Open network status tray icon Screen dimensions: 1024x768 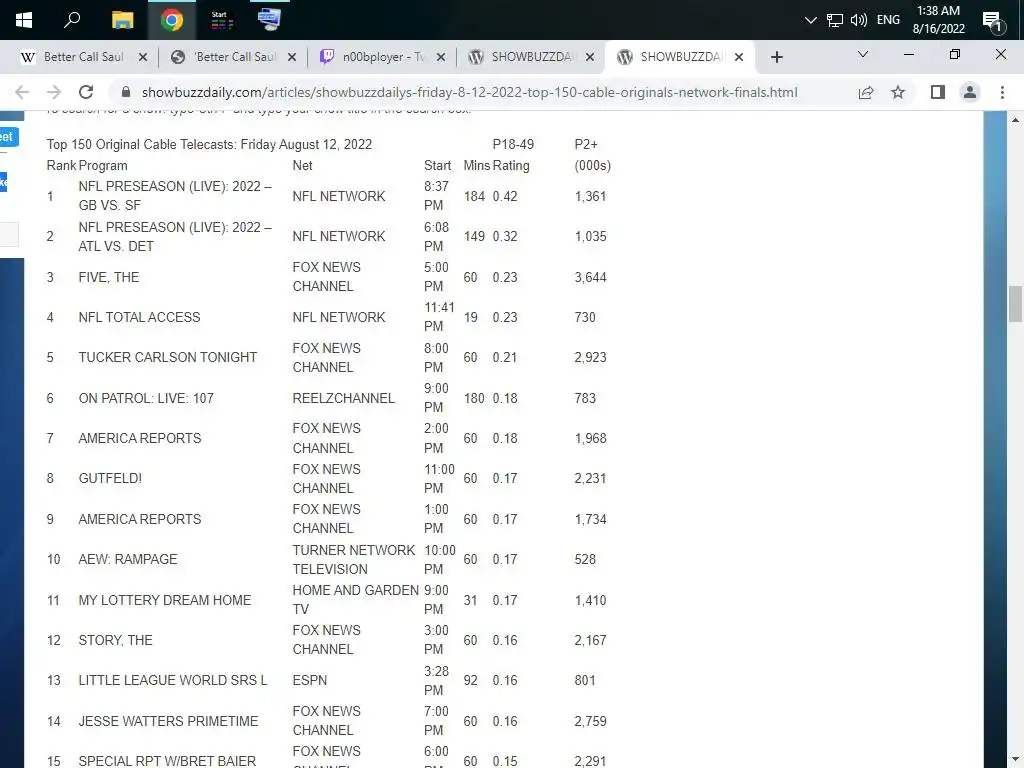(835, 20)
